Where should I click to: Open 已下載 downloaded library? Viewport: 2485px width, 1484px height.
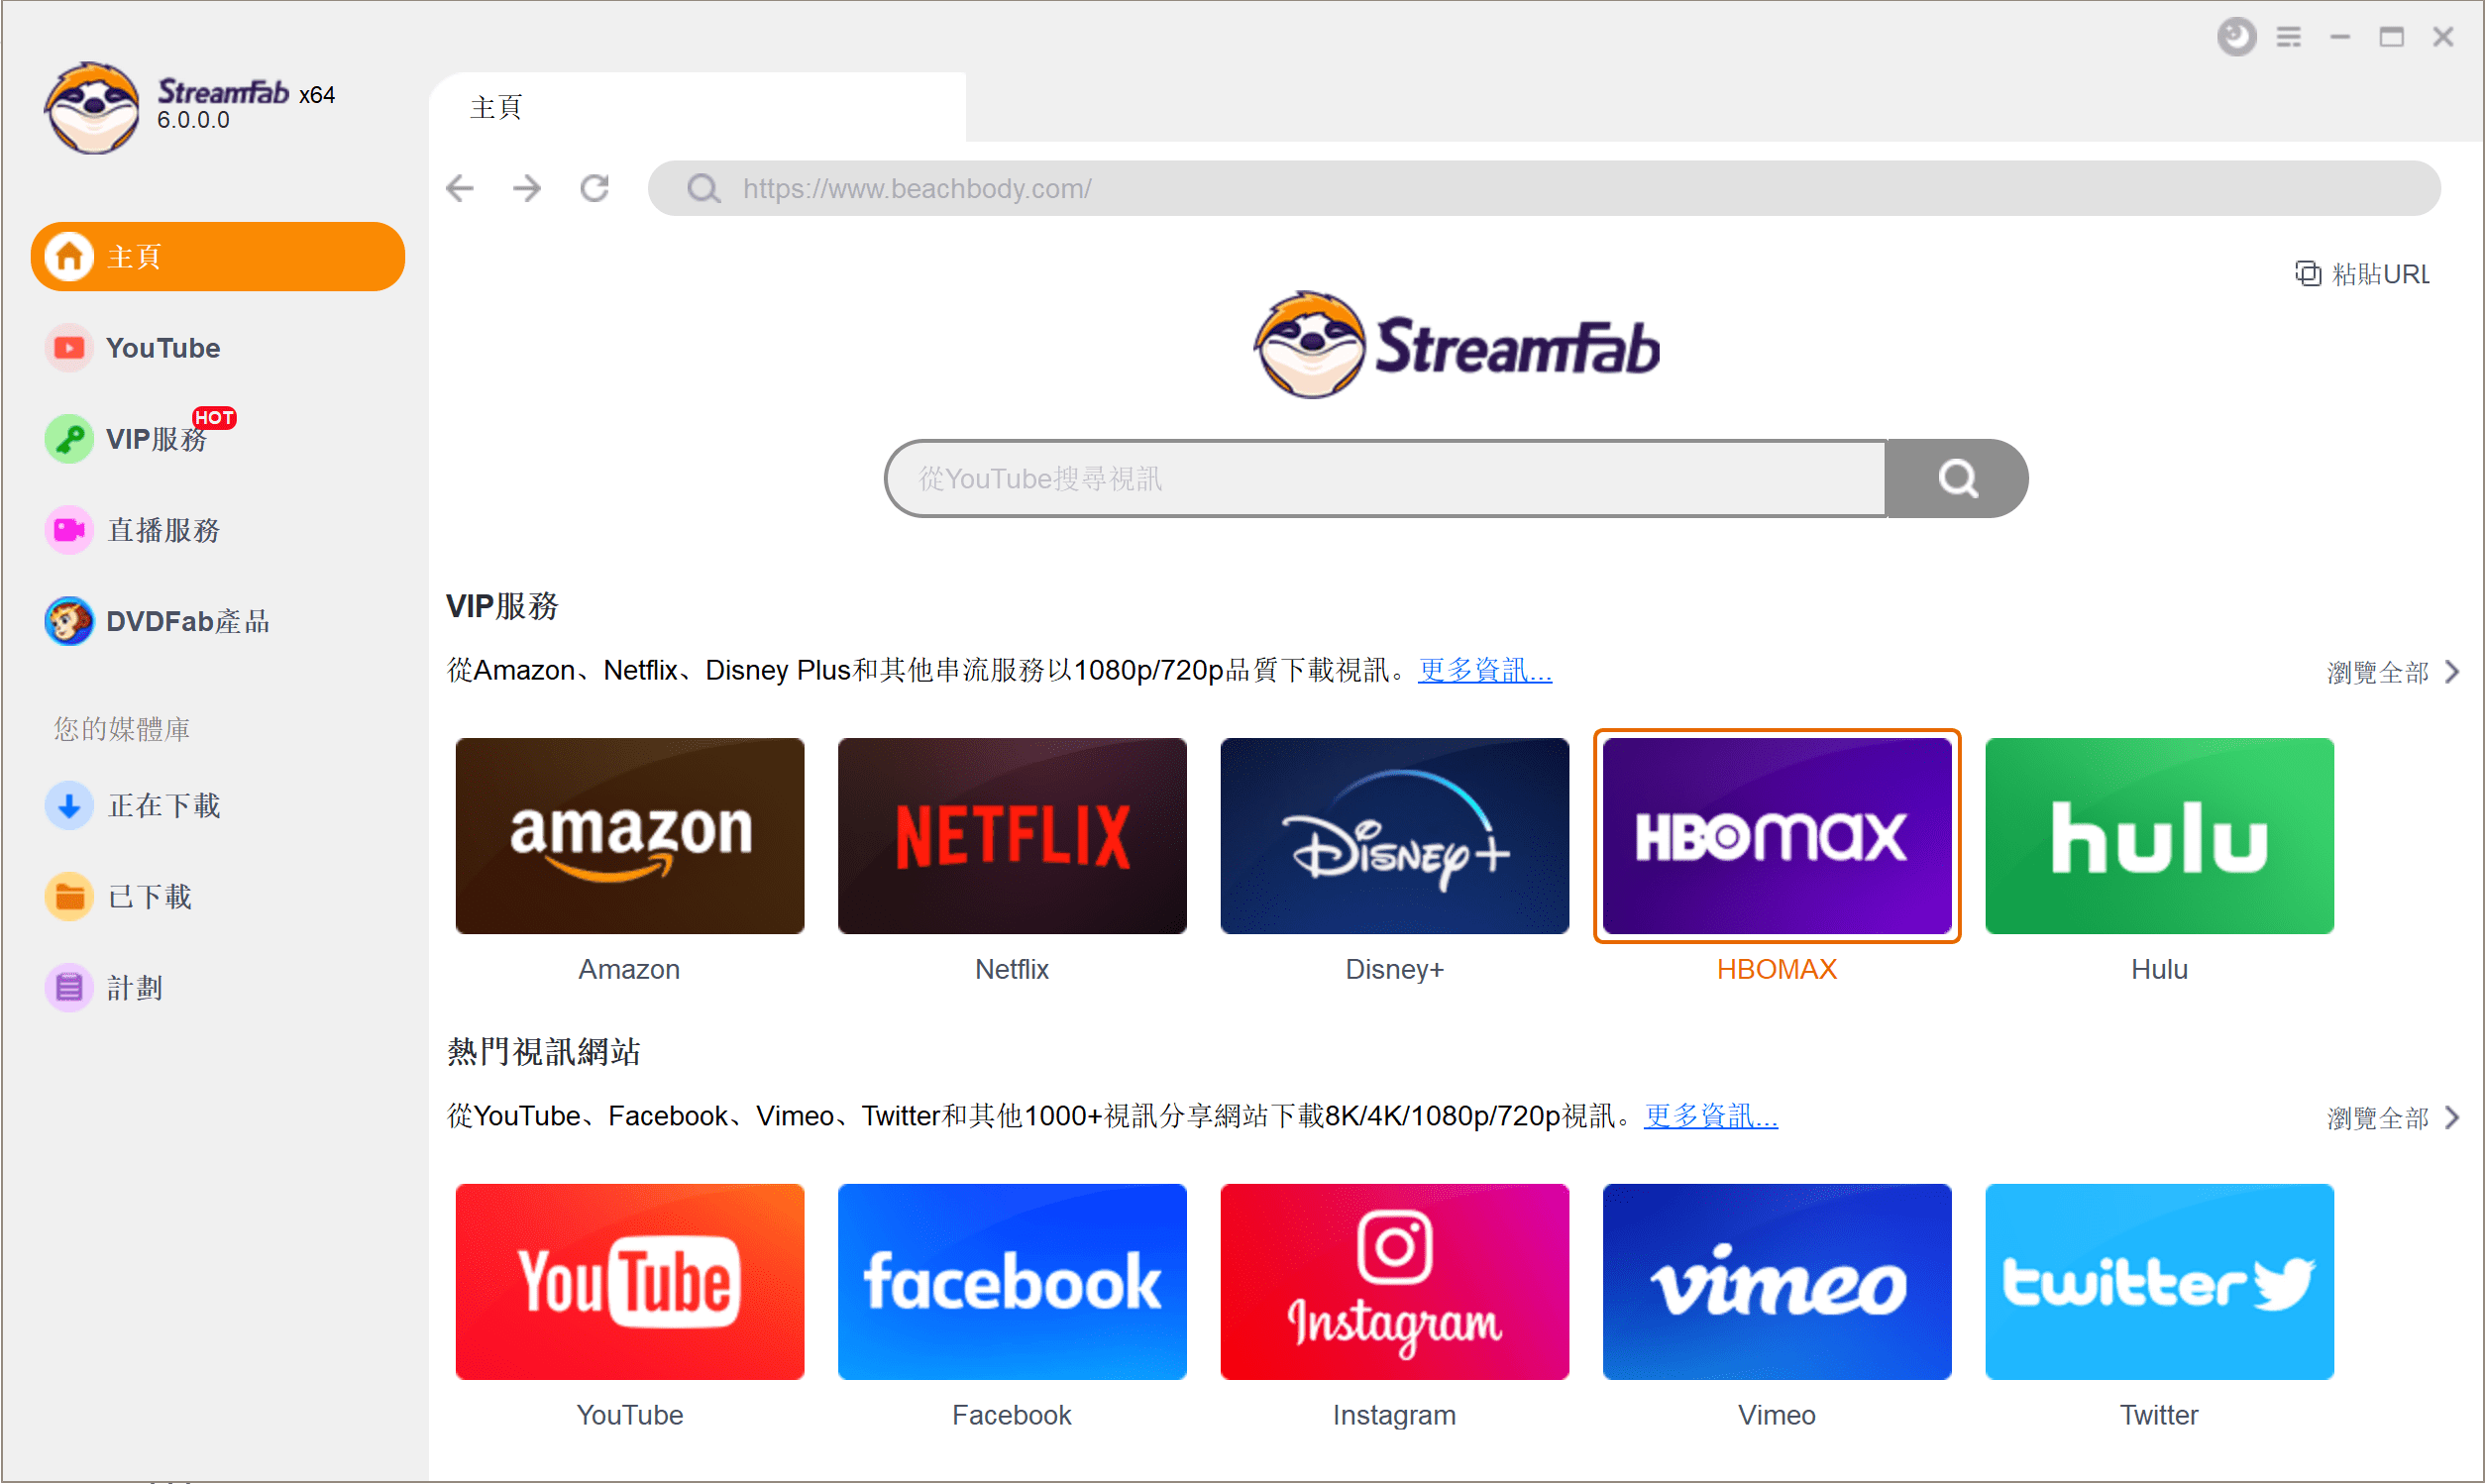pos(118,897)
